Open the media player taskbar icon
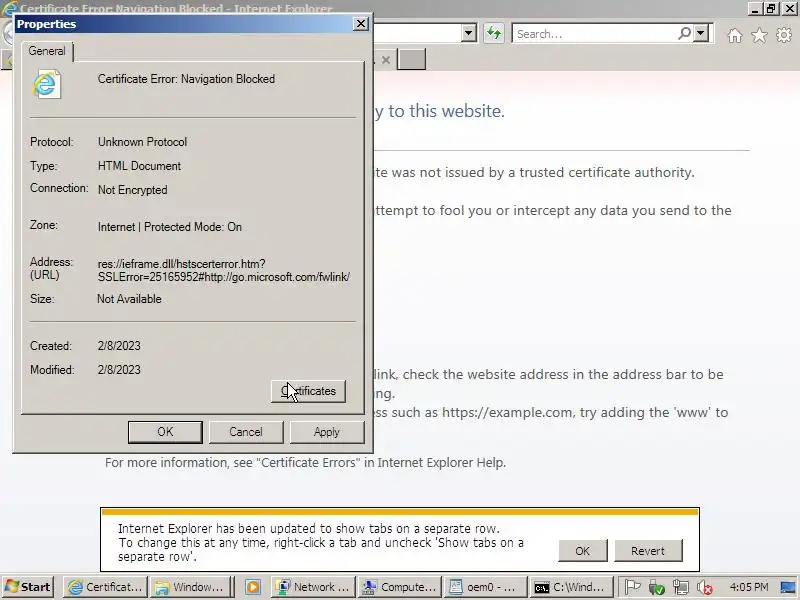The width and height of the screenshot is (800, 600). pyautogui.click(x=253, y=587)
